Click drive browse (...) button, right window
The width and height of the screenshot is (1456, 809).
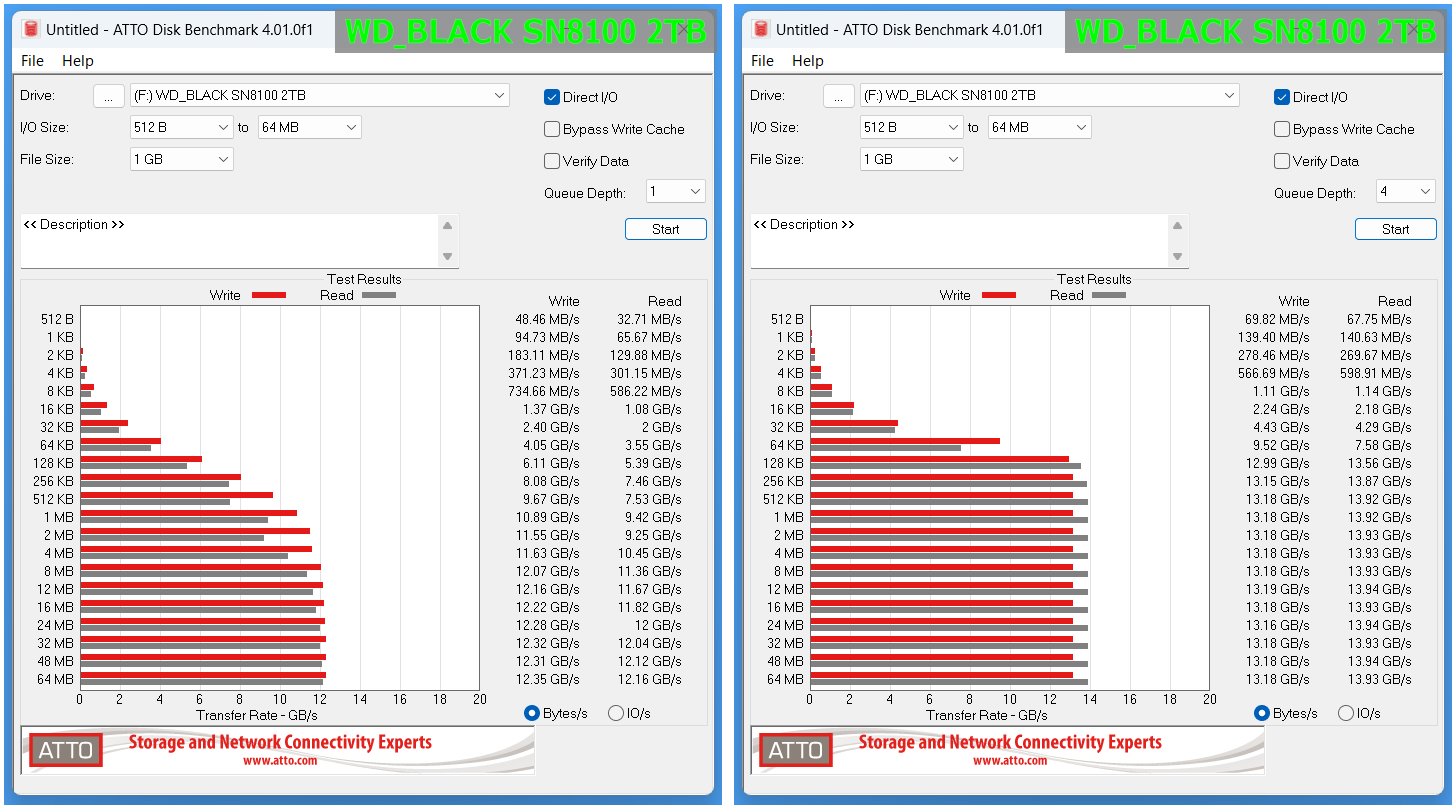click(x=838, y=95)
